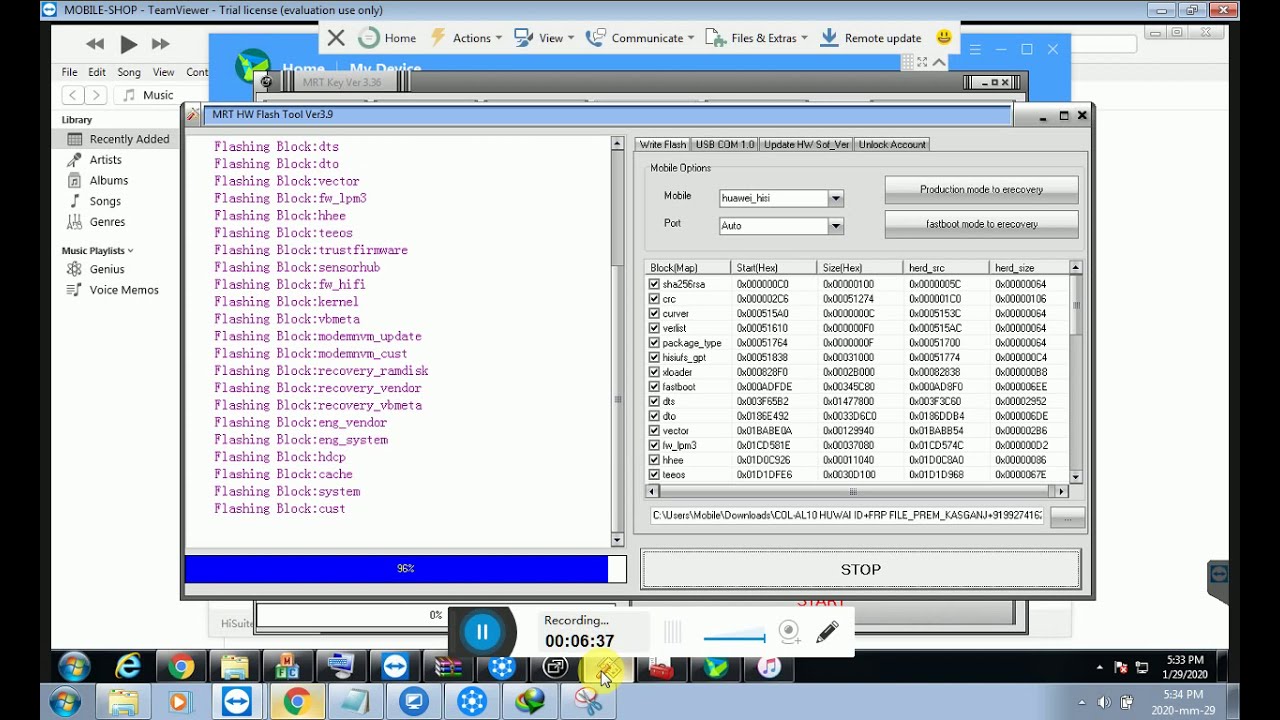
Task: Uncheck the package_type block checkbox
Action: [654, 343]
